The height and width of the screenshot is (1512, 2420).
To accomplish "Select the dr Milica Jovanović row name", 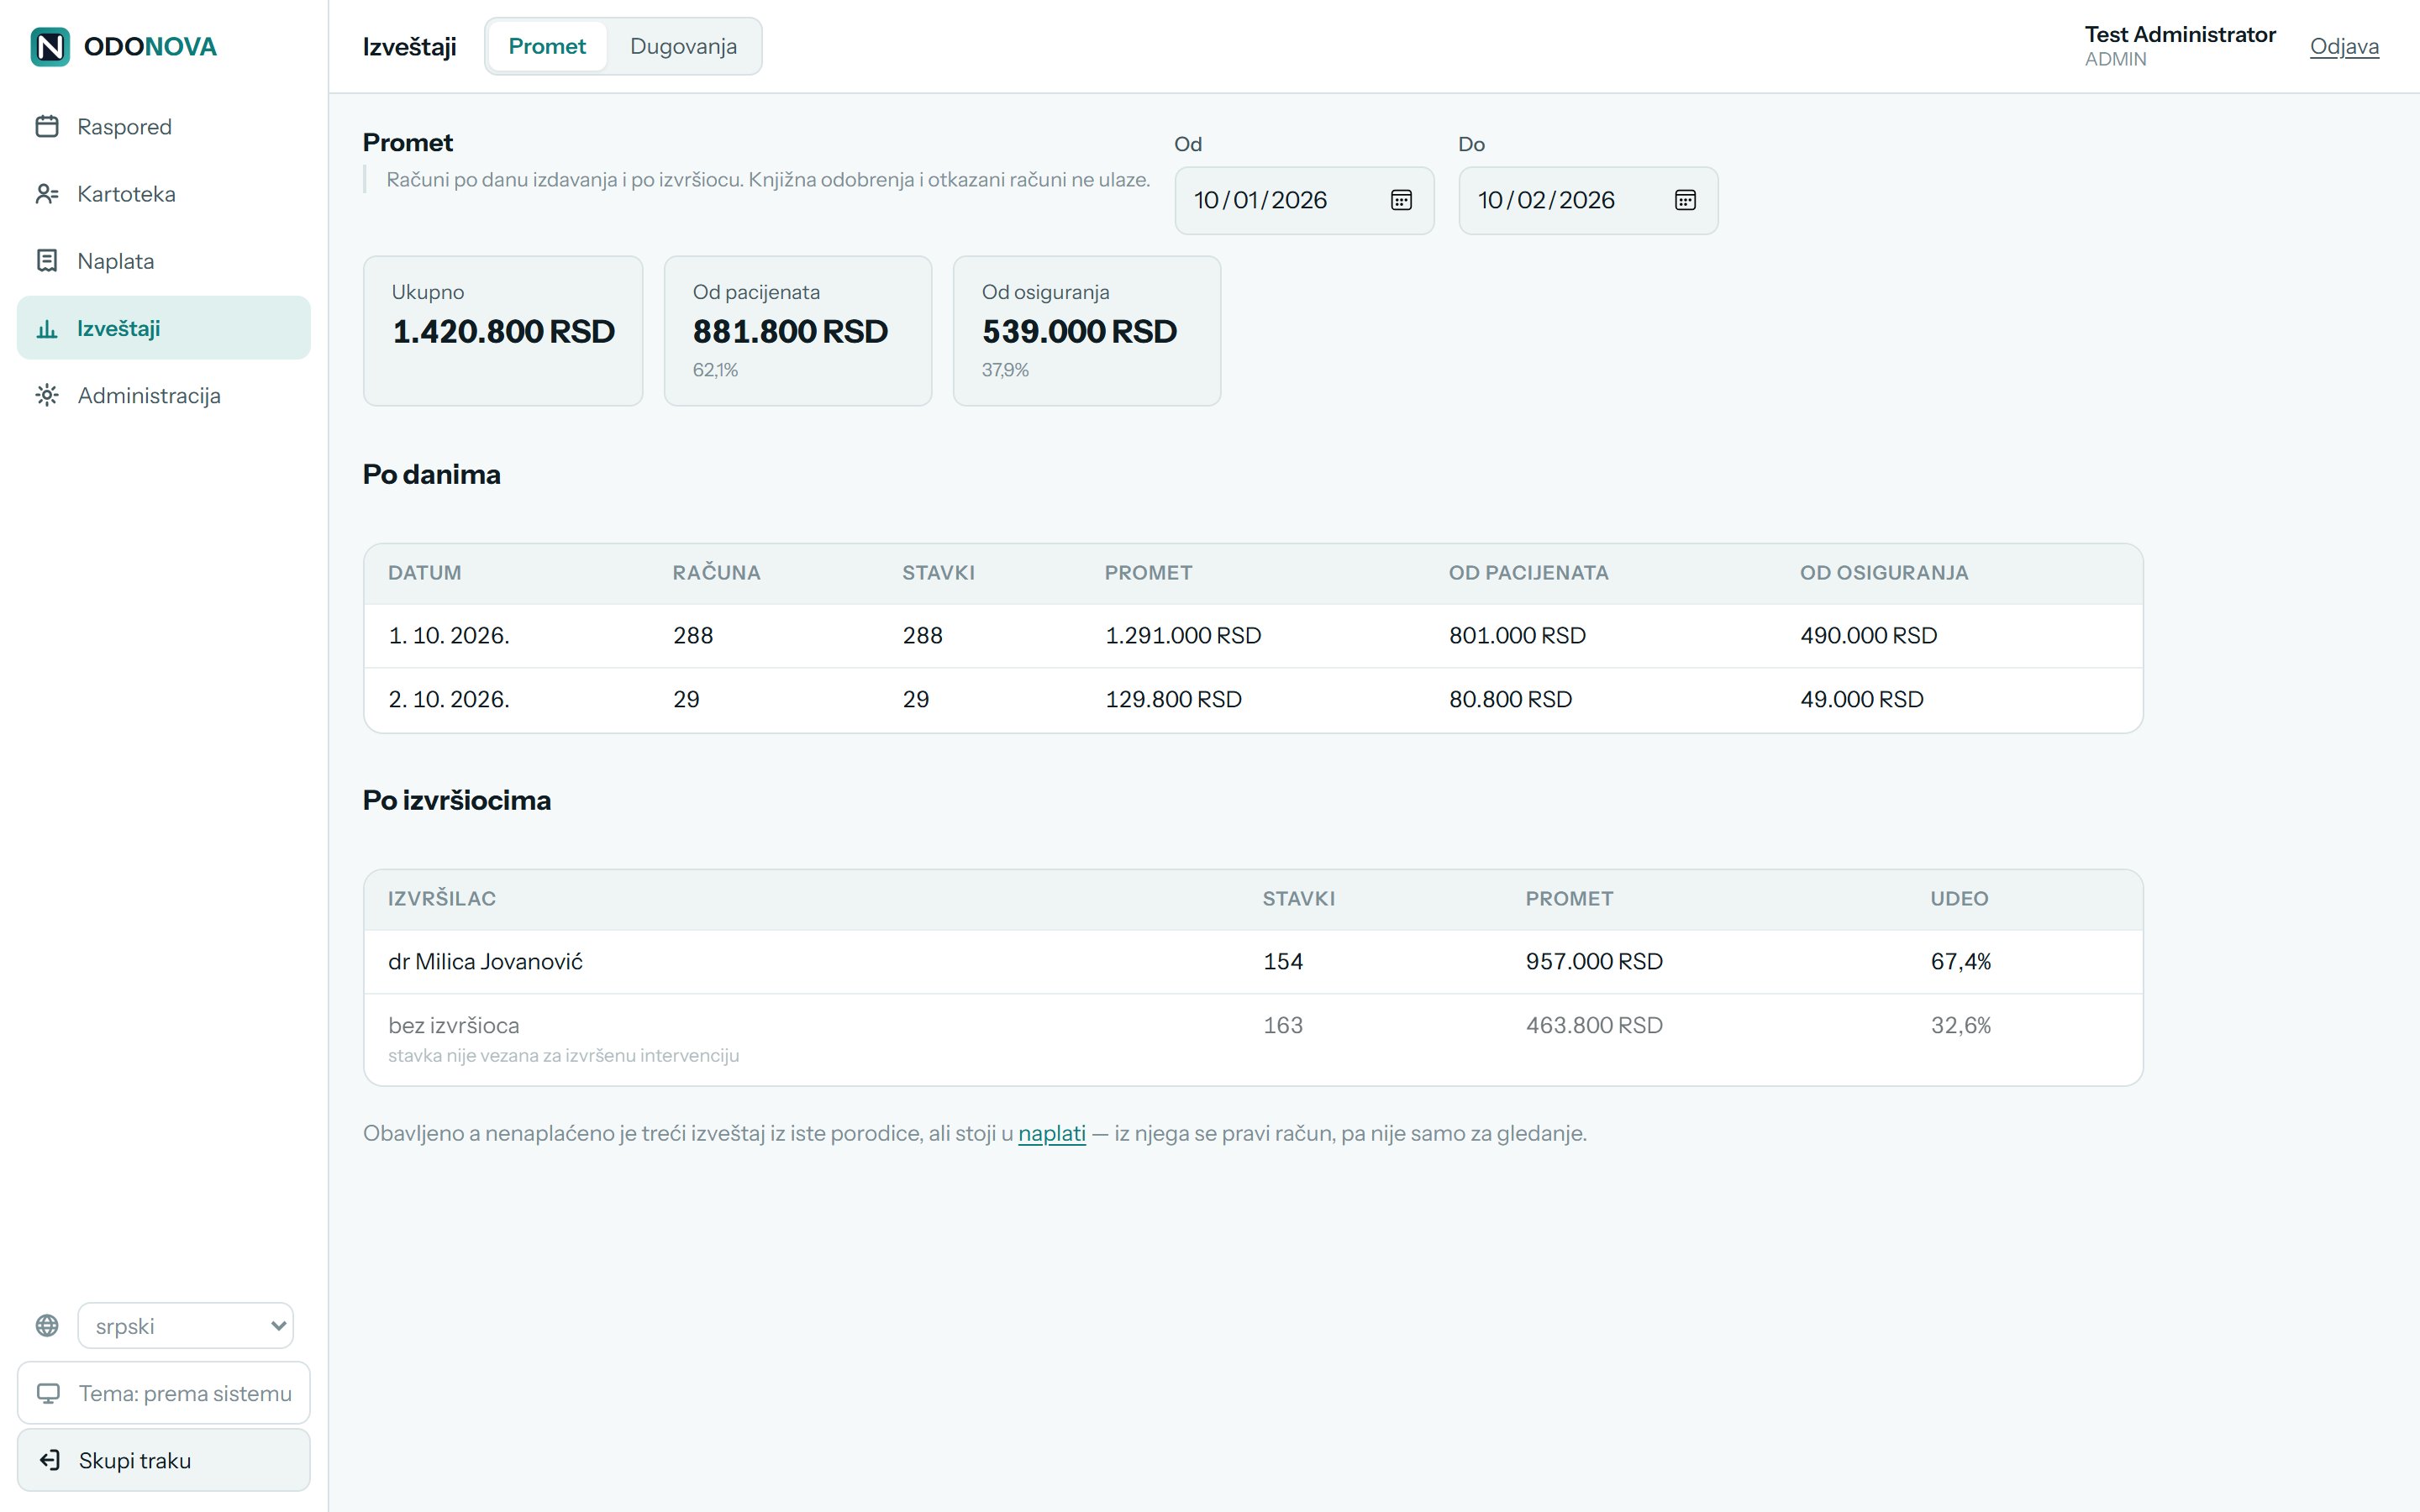I will 485,962.
